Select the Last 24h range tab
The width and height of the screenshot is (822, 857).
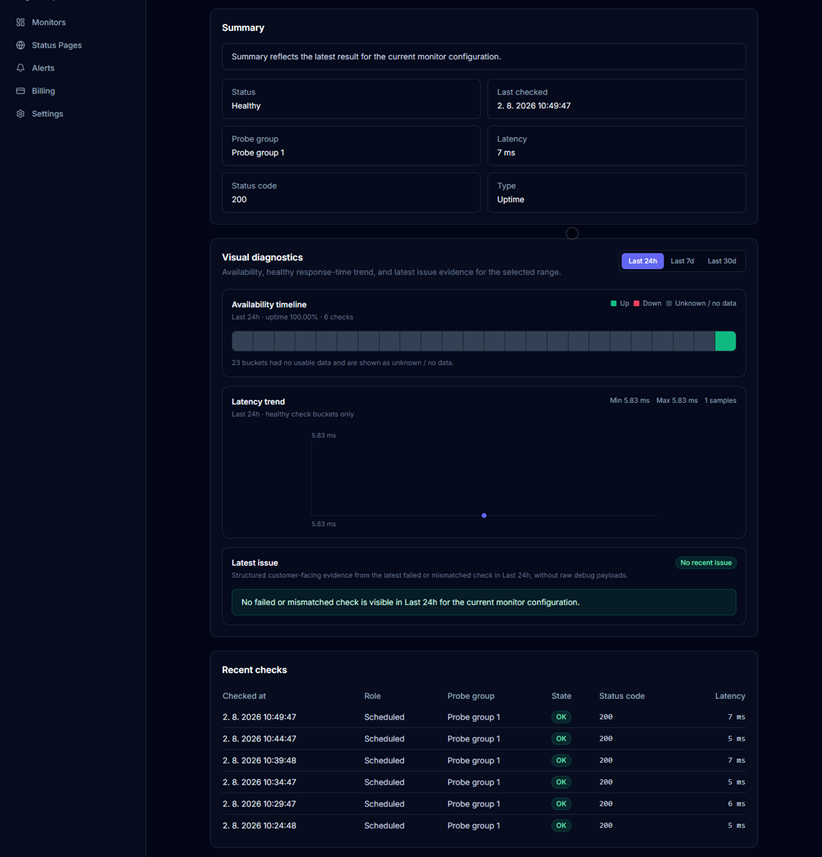coord(642,261)
